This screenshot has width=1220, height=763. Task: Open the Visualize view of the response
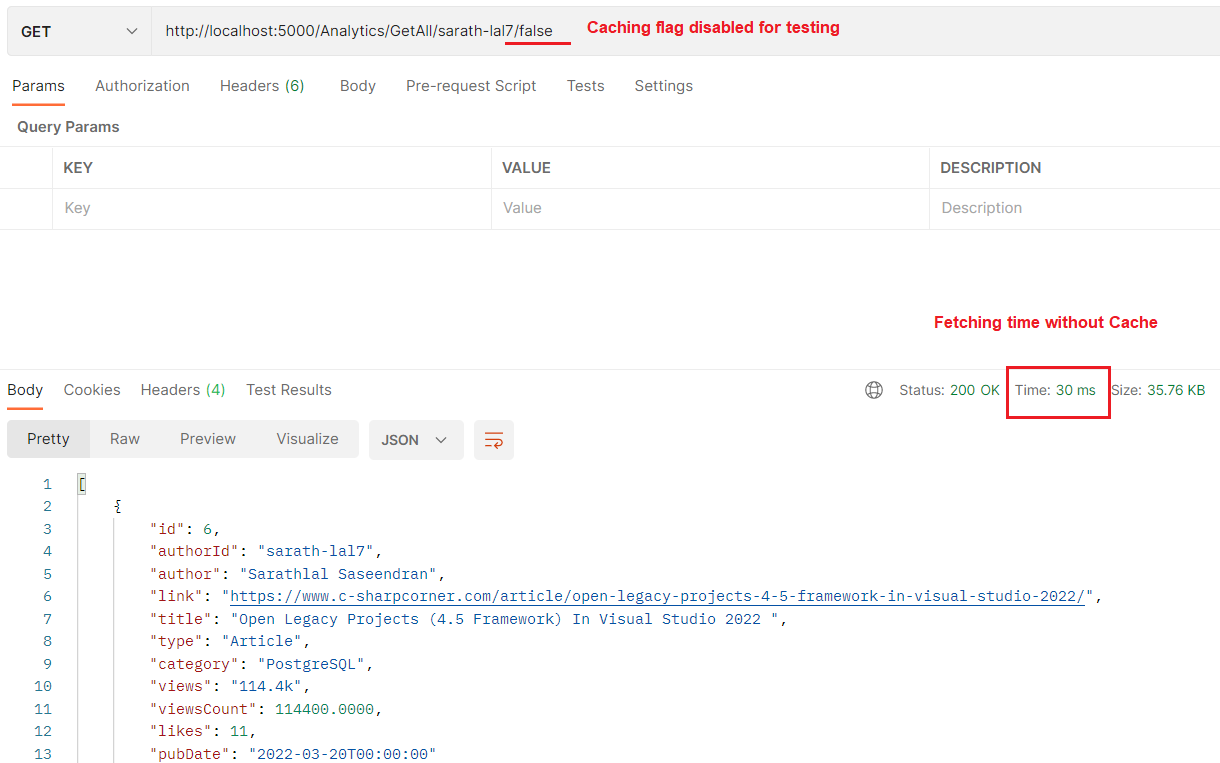pyautogui.click(x=307, y=438)
